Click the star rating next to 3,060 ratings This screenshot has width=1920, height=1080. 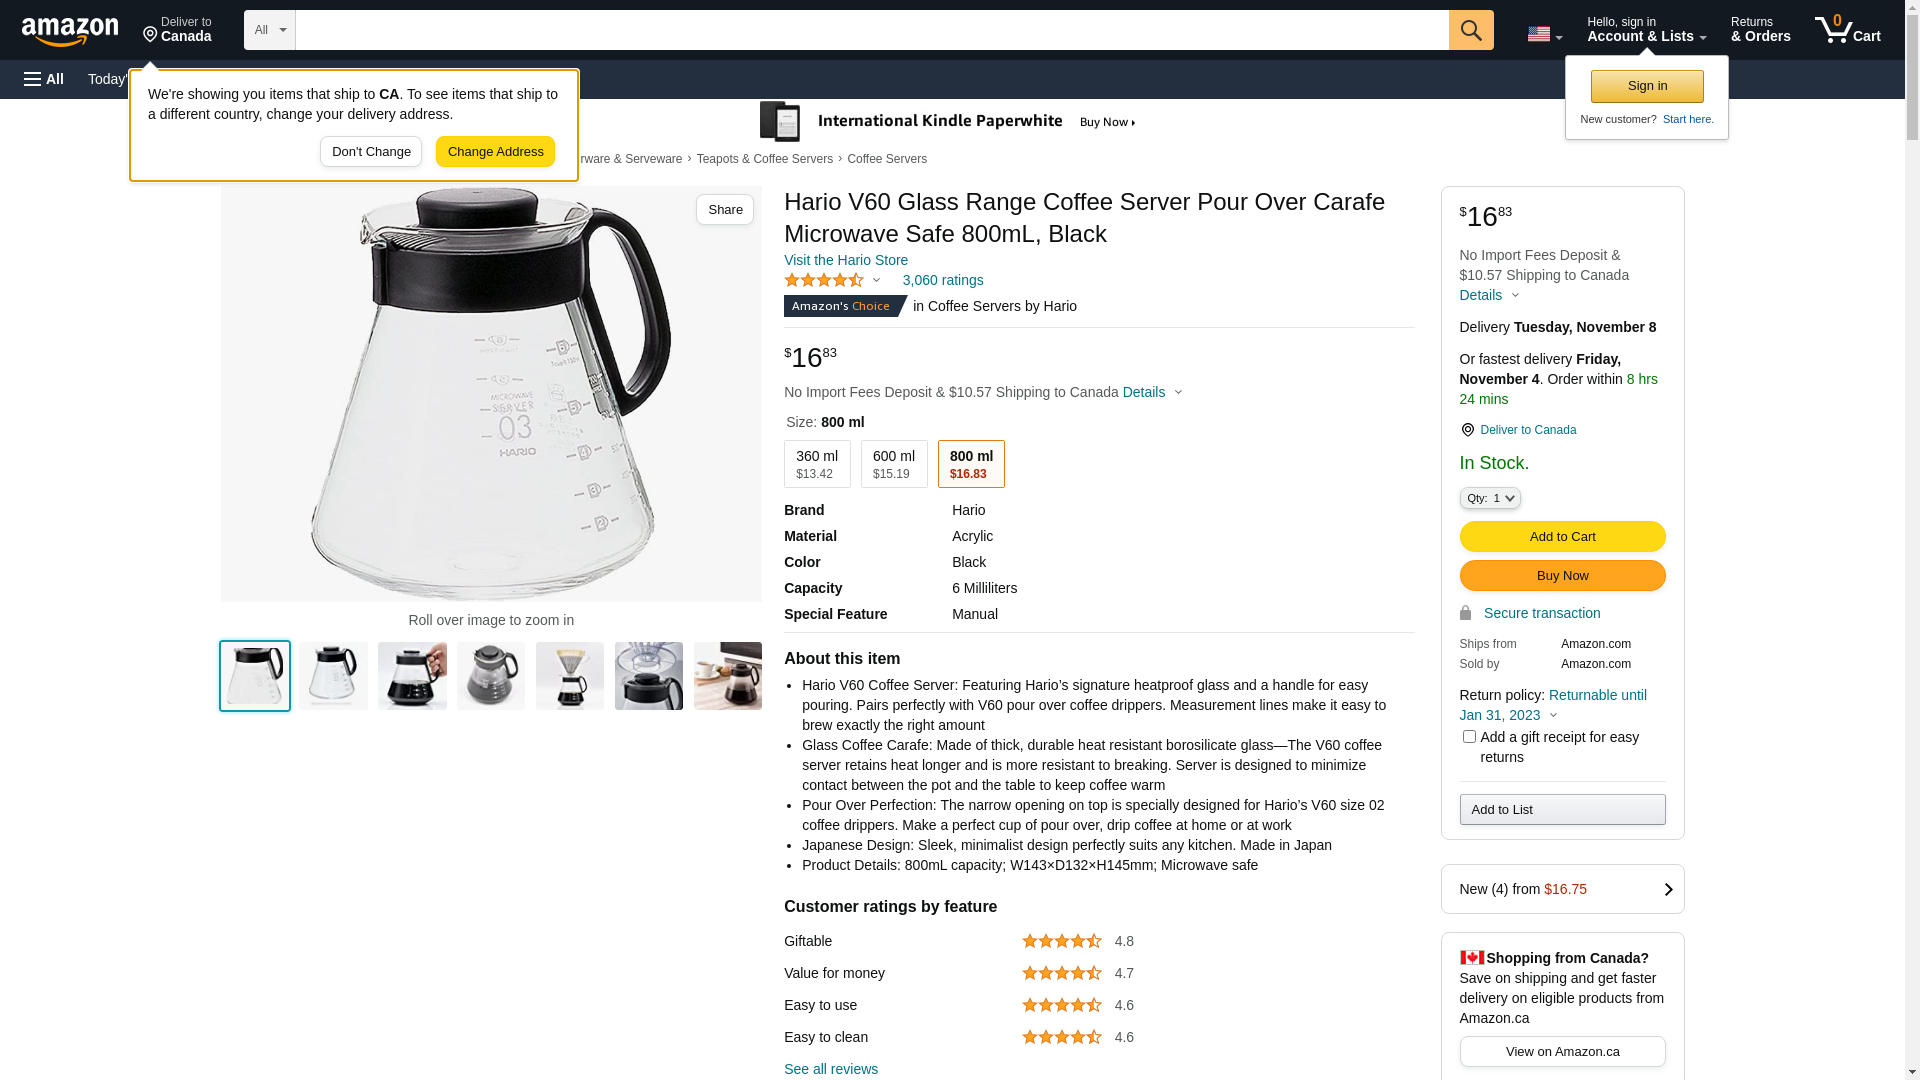(824, 280)
